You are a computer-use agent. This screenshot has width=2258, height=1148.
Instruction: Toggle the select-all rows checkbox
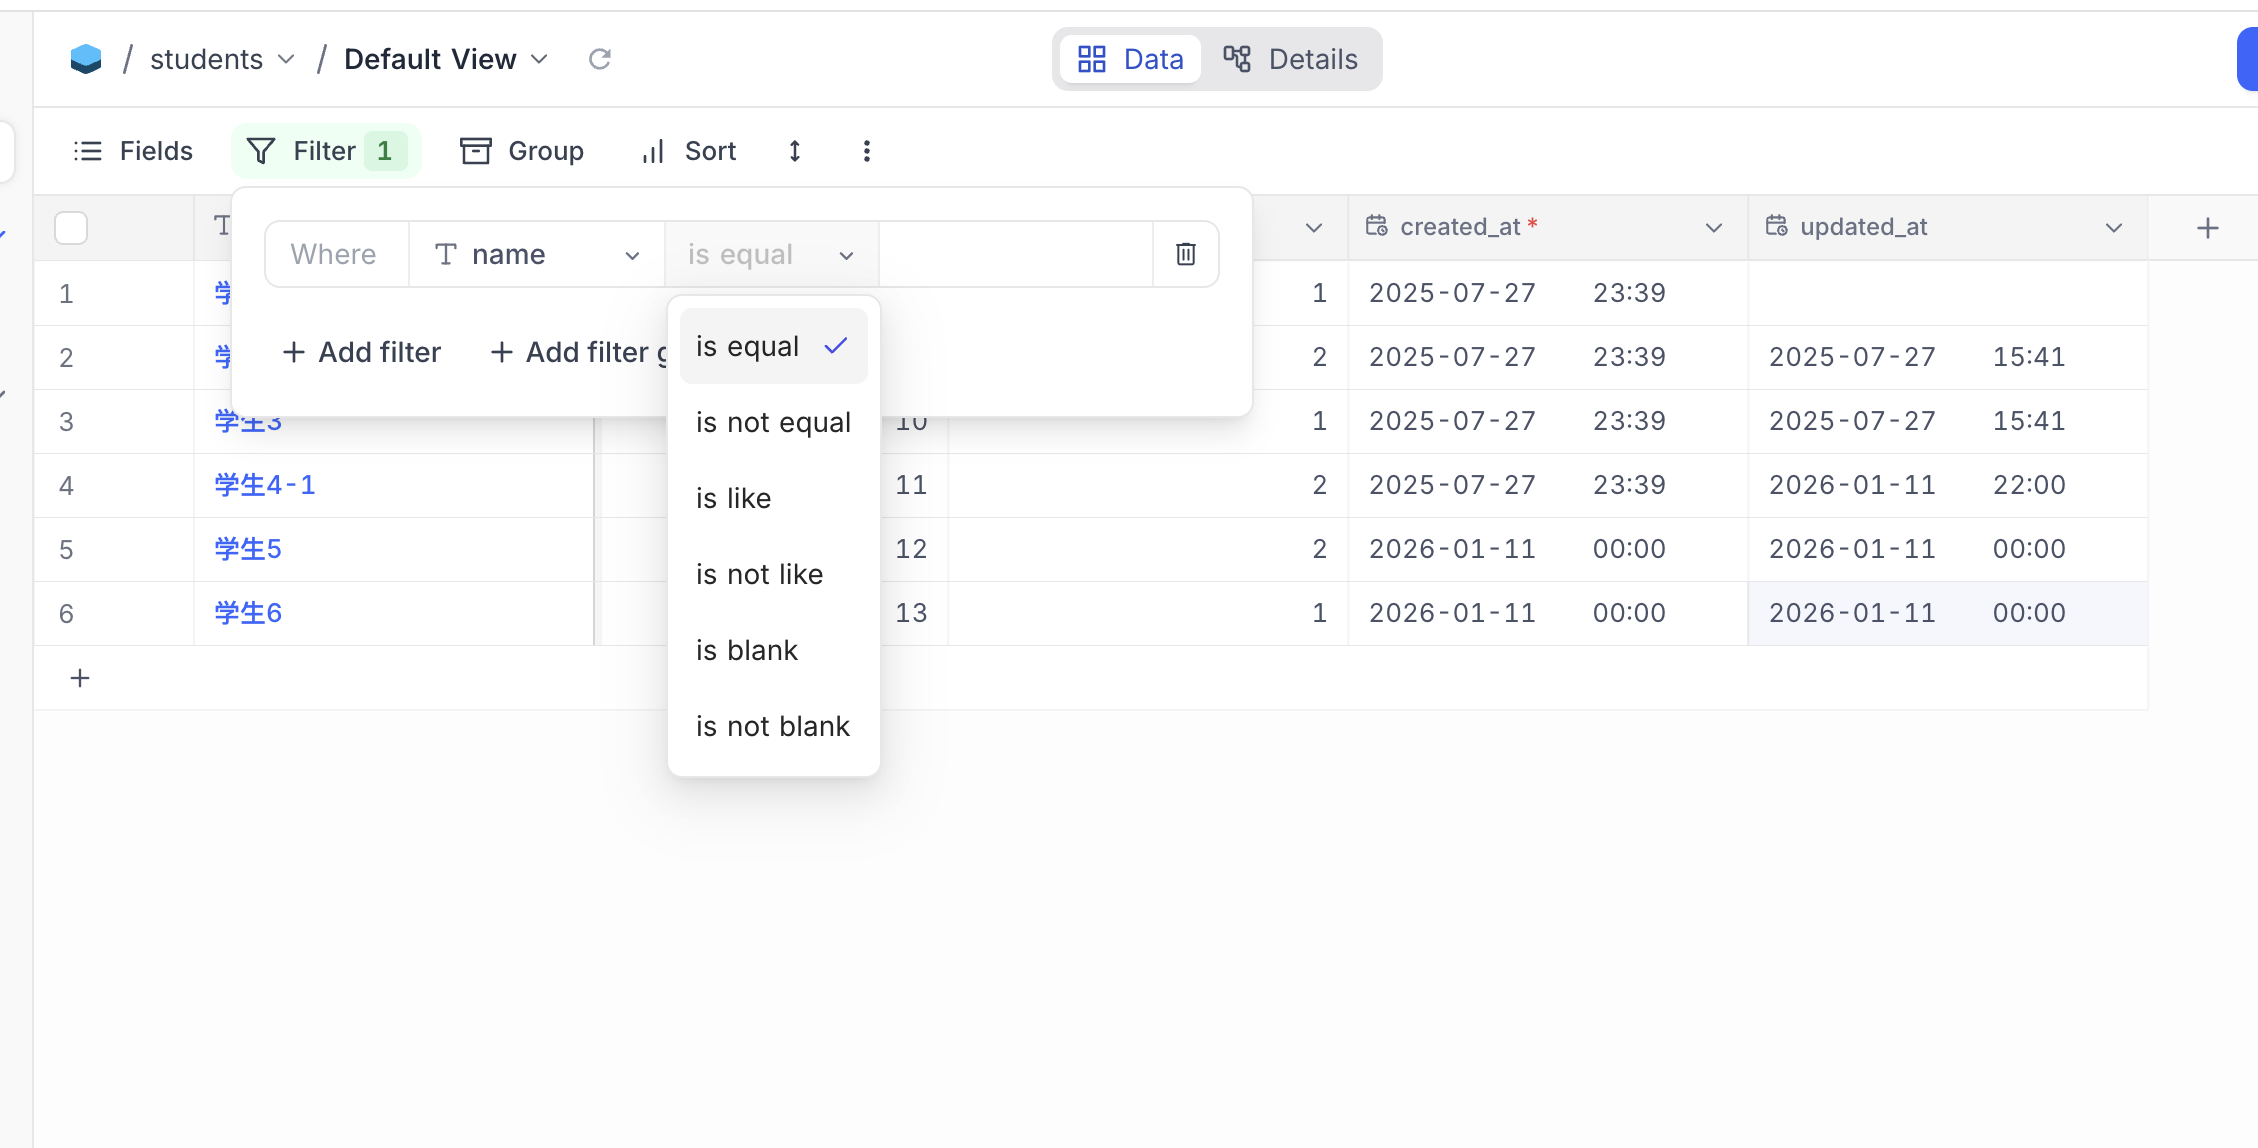tap(71, 228)
